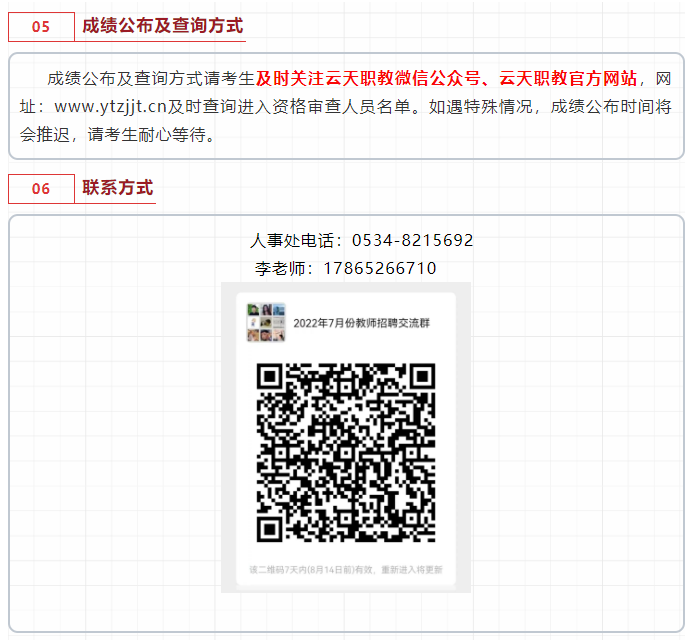Screen dimensions: 692x640
Task: Select the "成绩公布及查询方式" section heading
Action: point(162,26)
